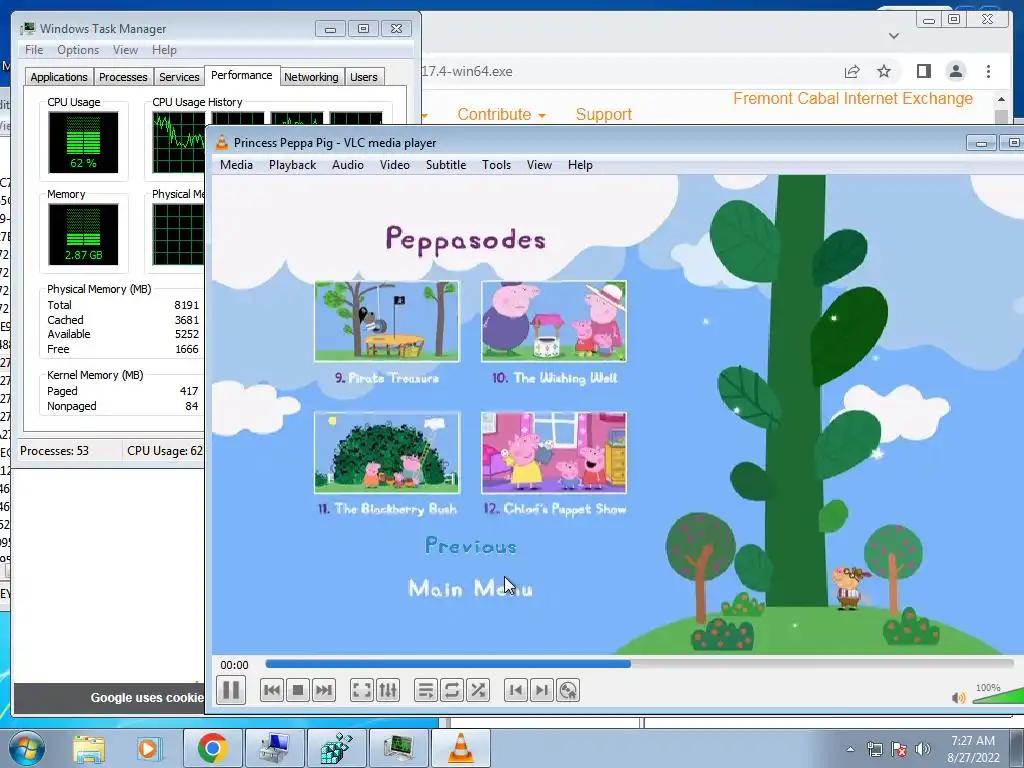
Task: Click Previous in the DVD menu
Action: 471,546
